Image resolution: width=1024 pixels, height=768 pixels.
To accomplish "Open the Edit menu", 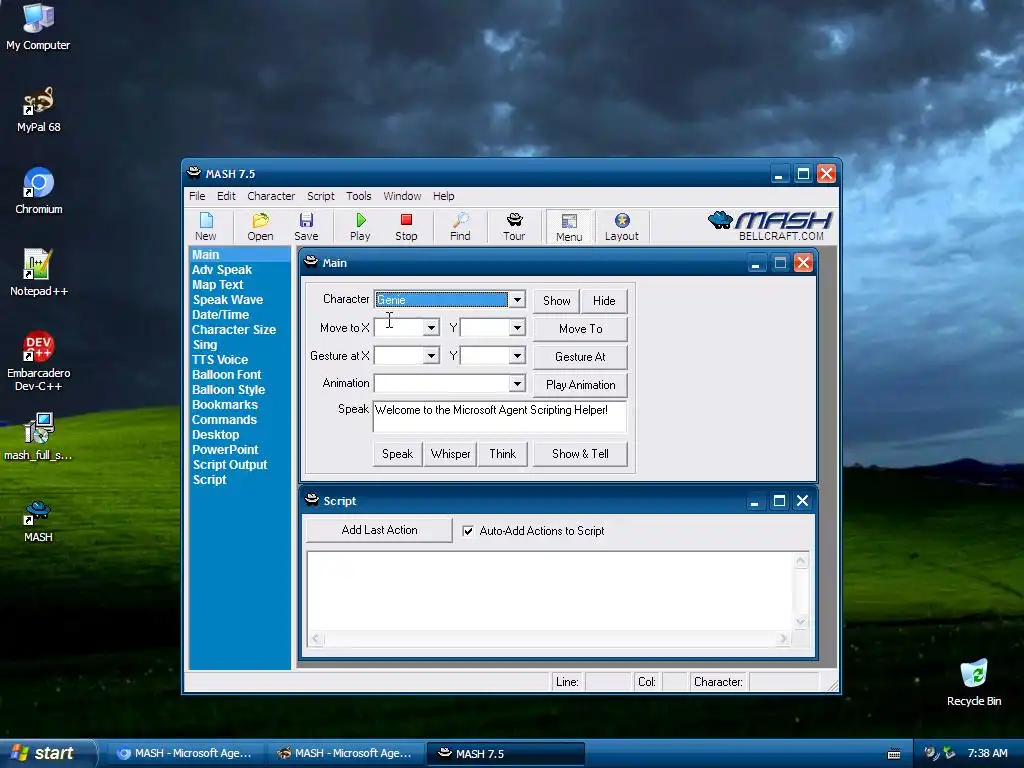I will coord(226,196).
